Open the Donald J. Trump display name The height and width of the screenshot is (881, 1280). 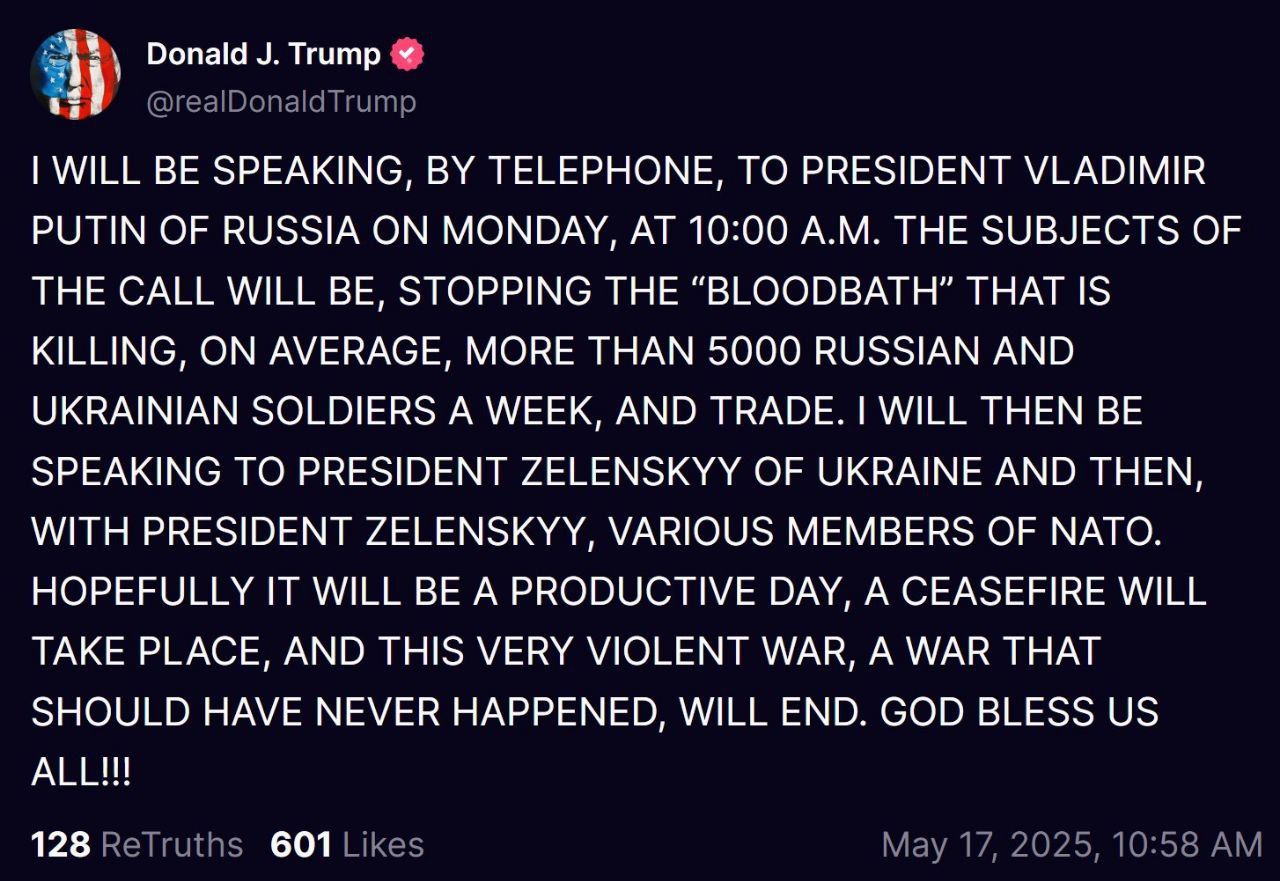coord(264,54)
